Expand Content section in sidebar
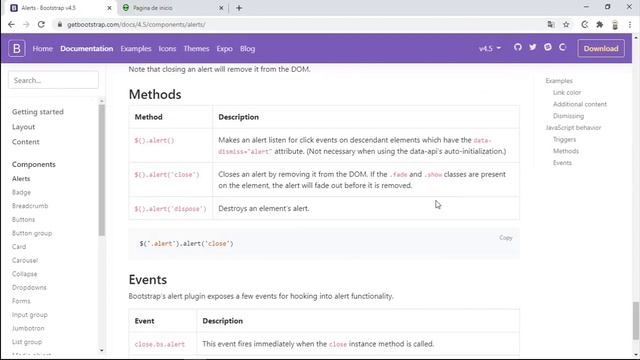The width and height of the screenshot is (640, 360). point(26,142)
